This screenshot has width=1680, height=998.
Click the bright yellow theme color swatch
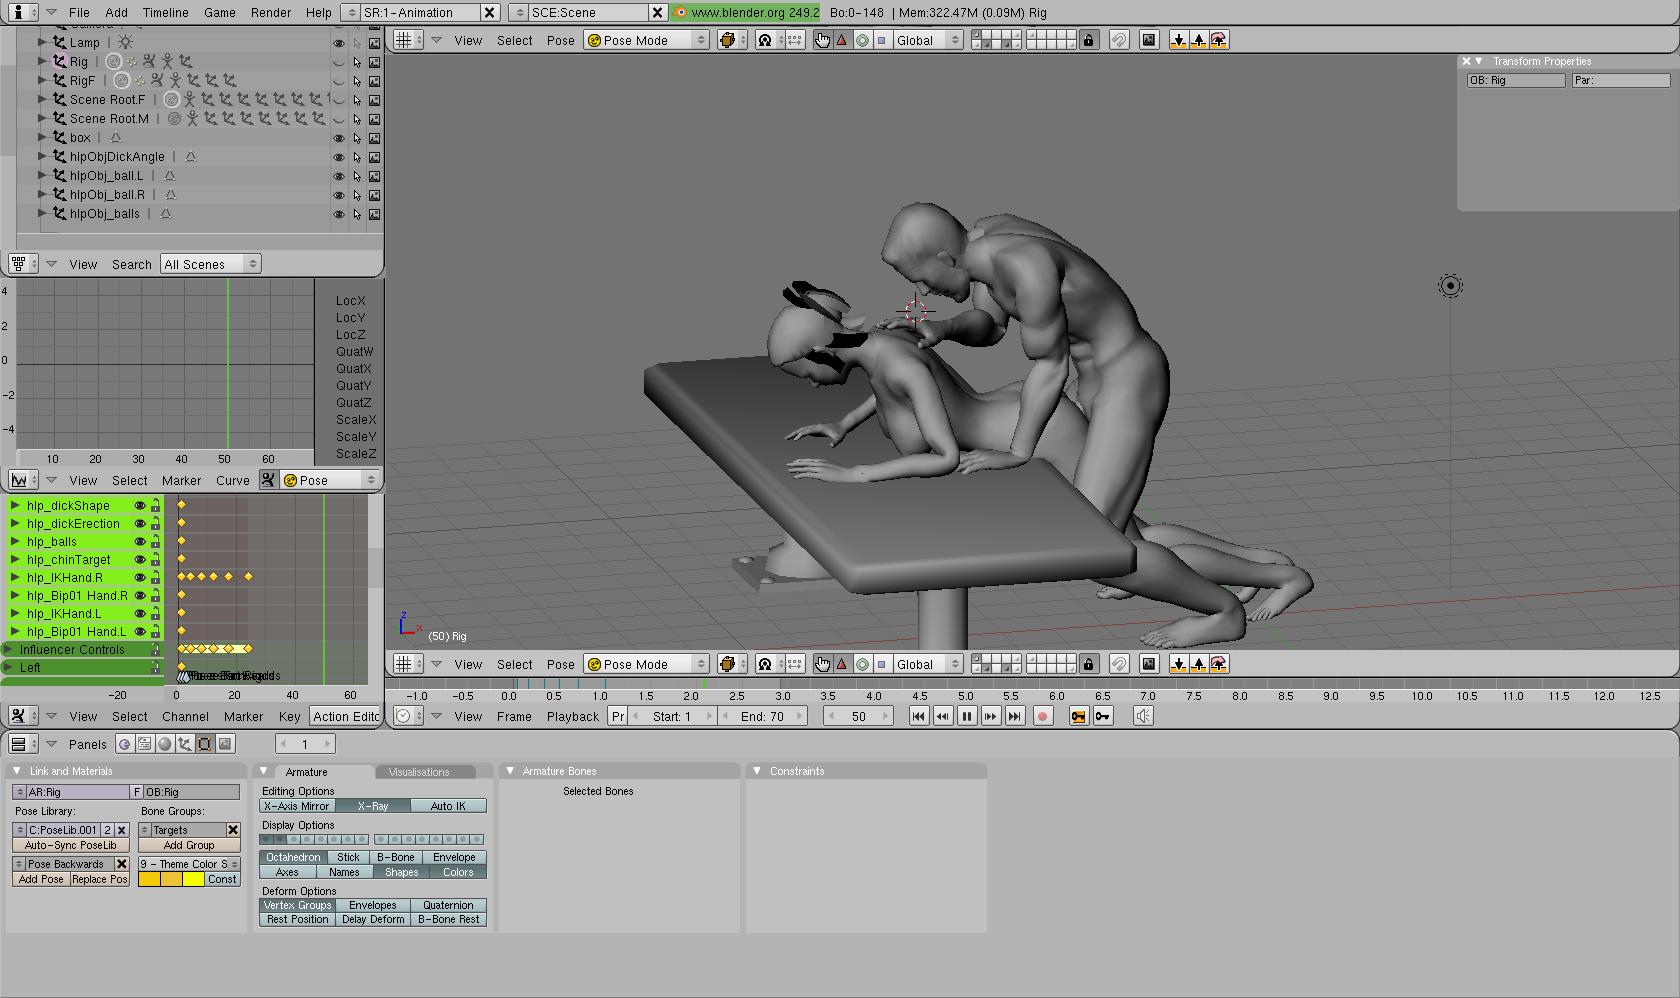click(x=193, y=879)
